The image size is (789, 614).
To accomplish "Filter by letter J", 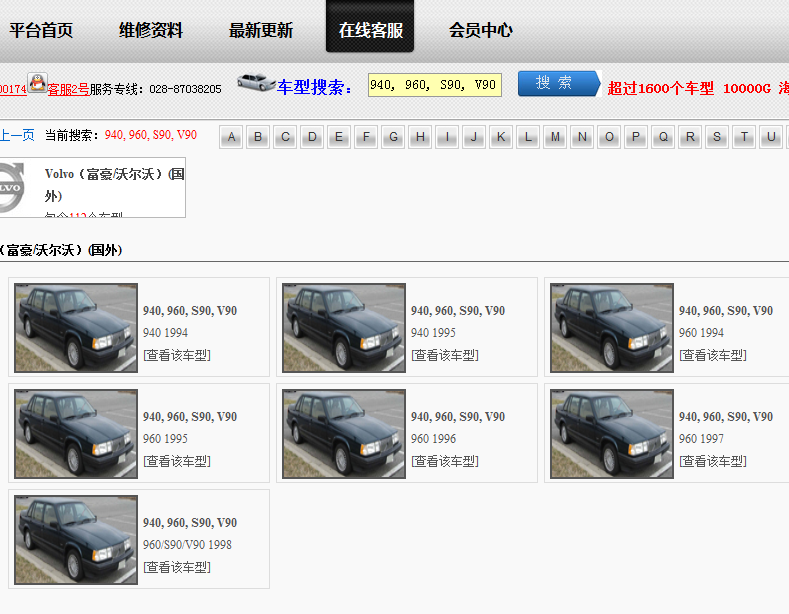I will (474, 137).
